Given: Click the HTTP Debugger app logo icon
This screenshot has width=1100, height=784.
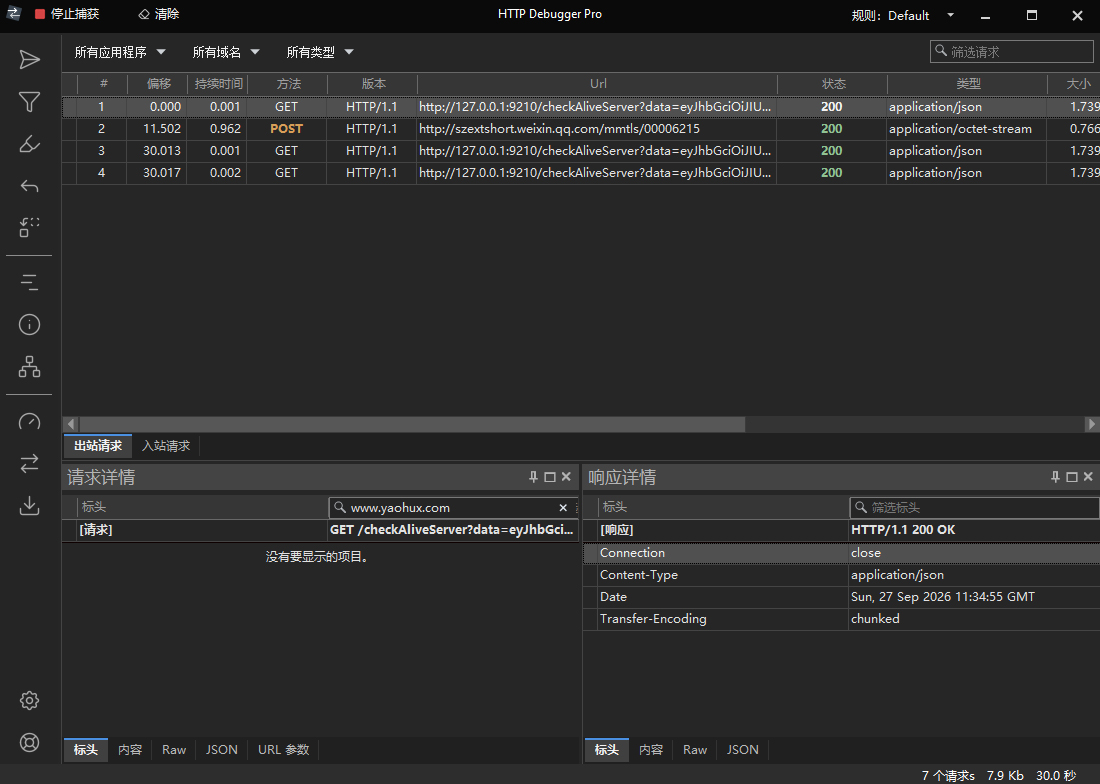Looking at the screenshot, I should click(x=13, y=13).
